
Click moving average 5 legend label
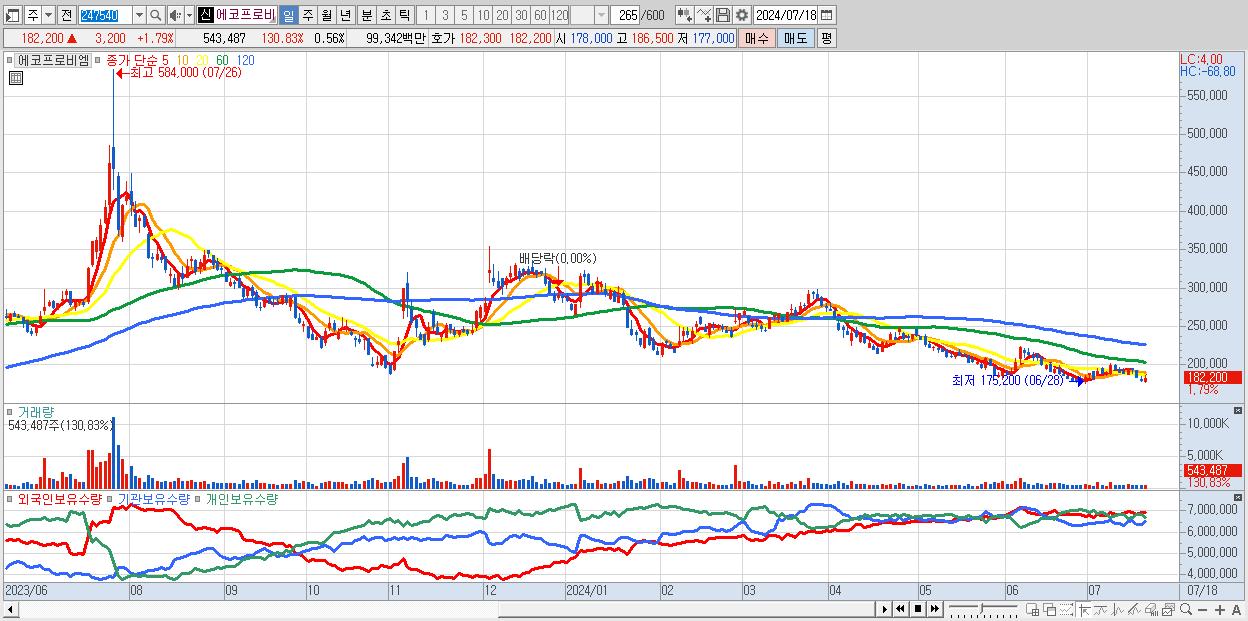[x=165, y=60]
